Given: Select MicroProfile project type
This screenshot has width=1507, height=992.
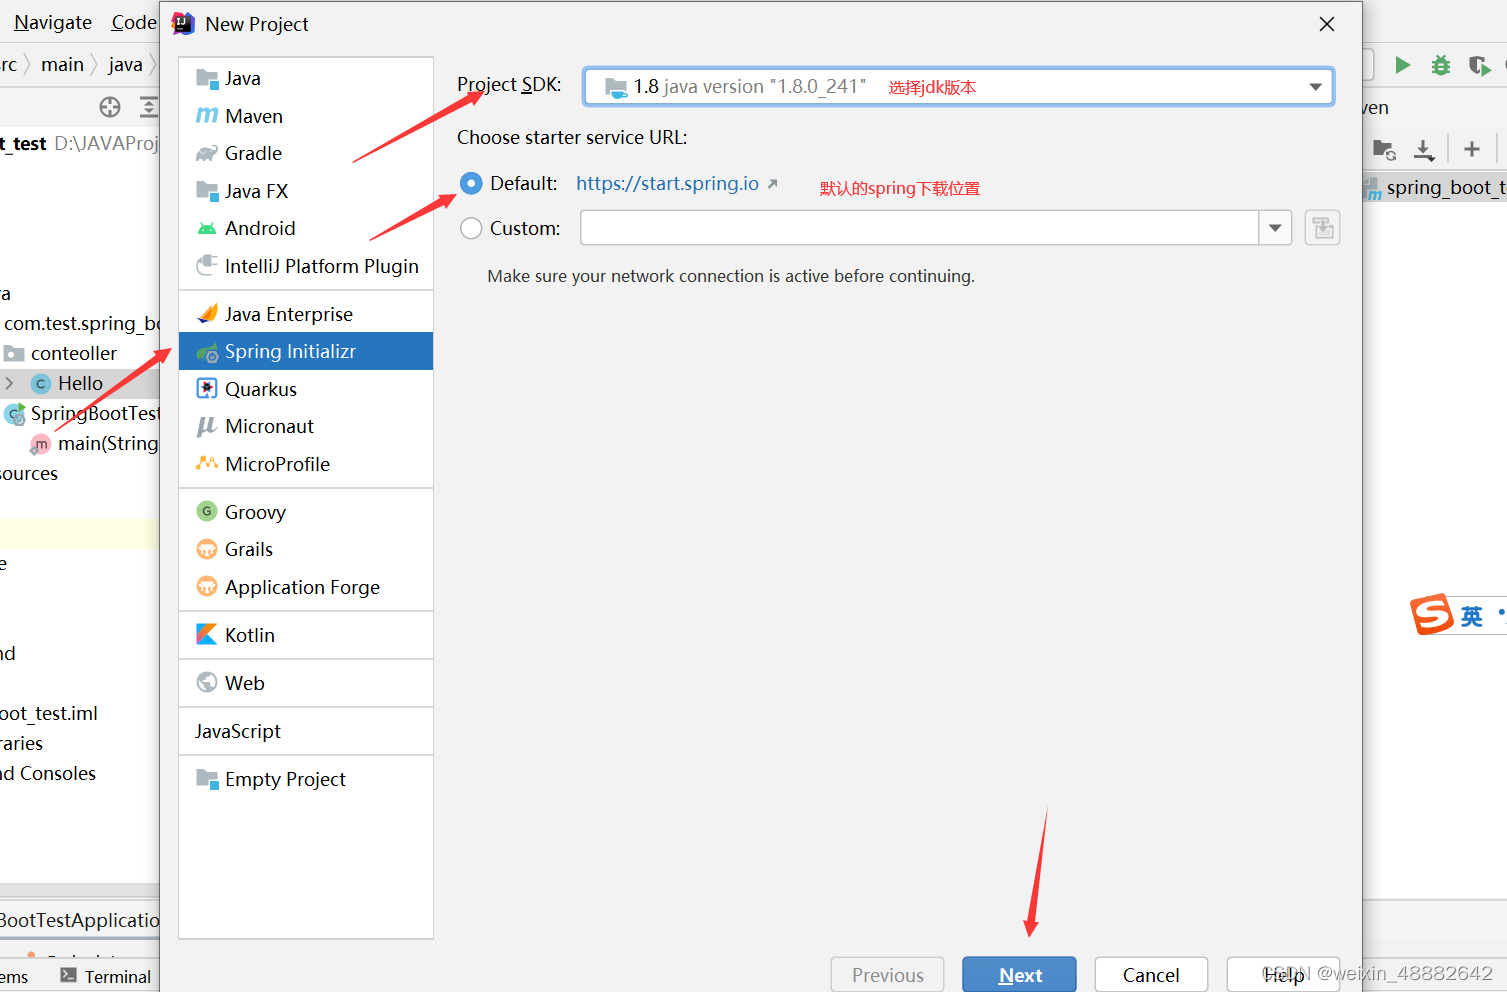Looking at the screenshot, I should point(306,464).
